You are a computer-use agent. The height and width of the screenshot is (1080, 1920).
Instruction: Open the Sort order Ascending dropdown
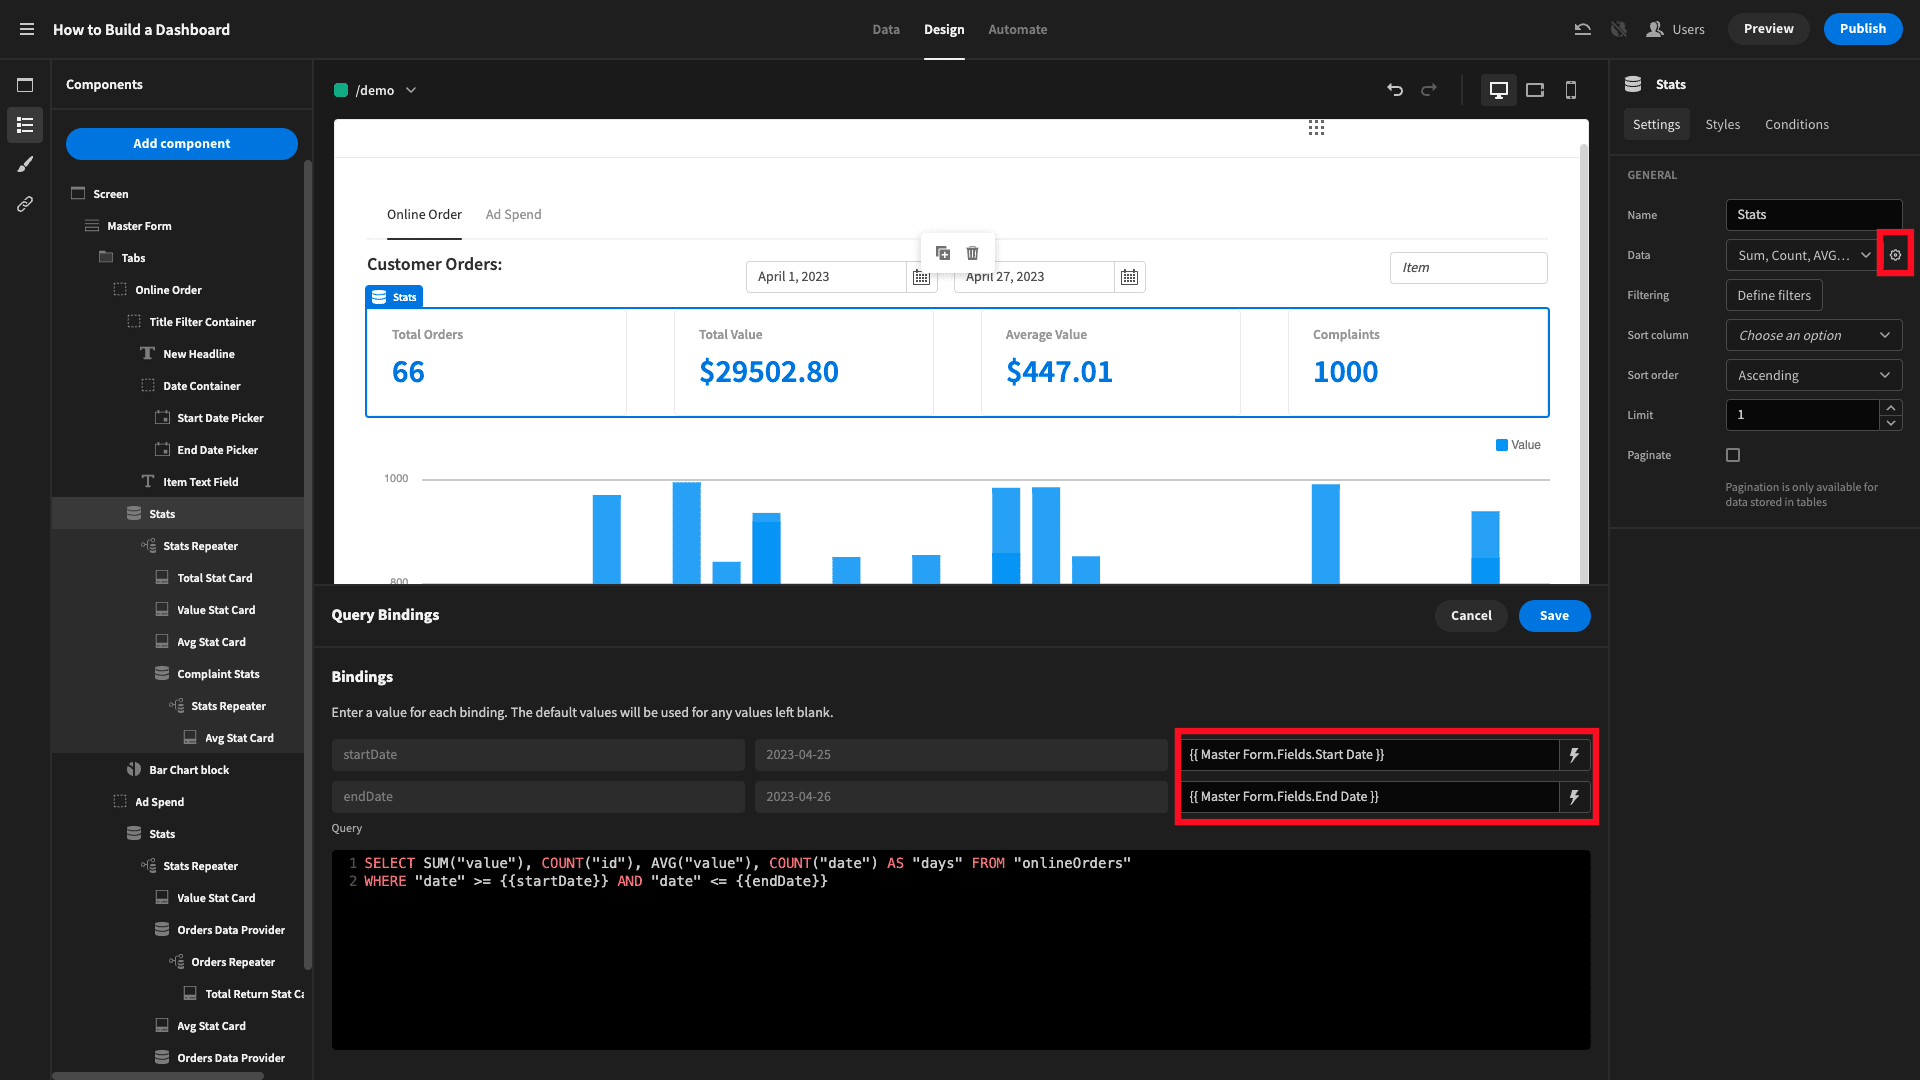point(1814,375)
